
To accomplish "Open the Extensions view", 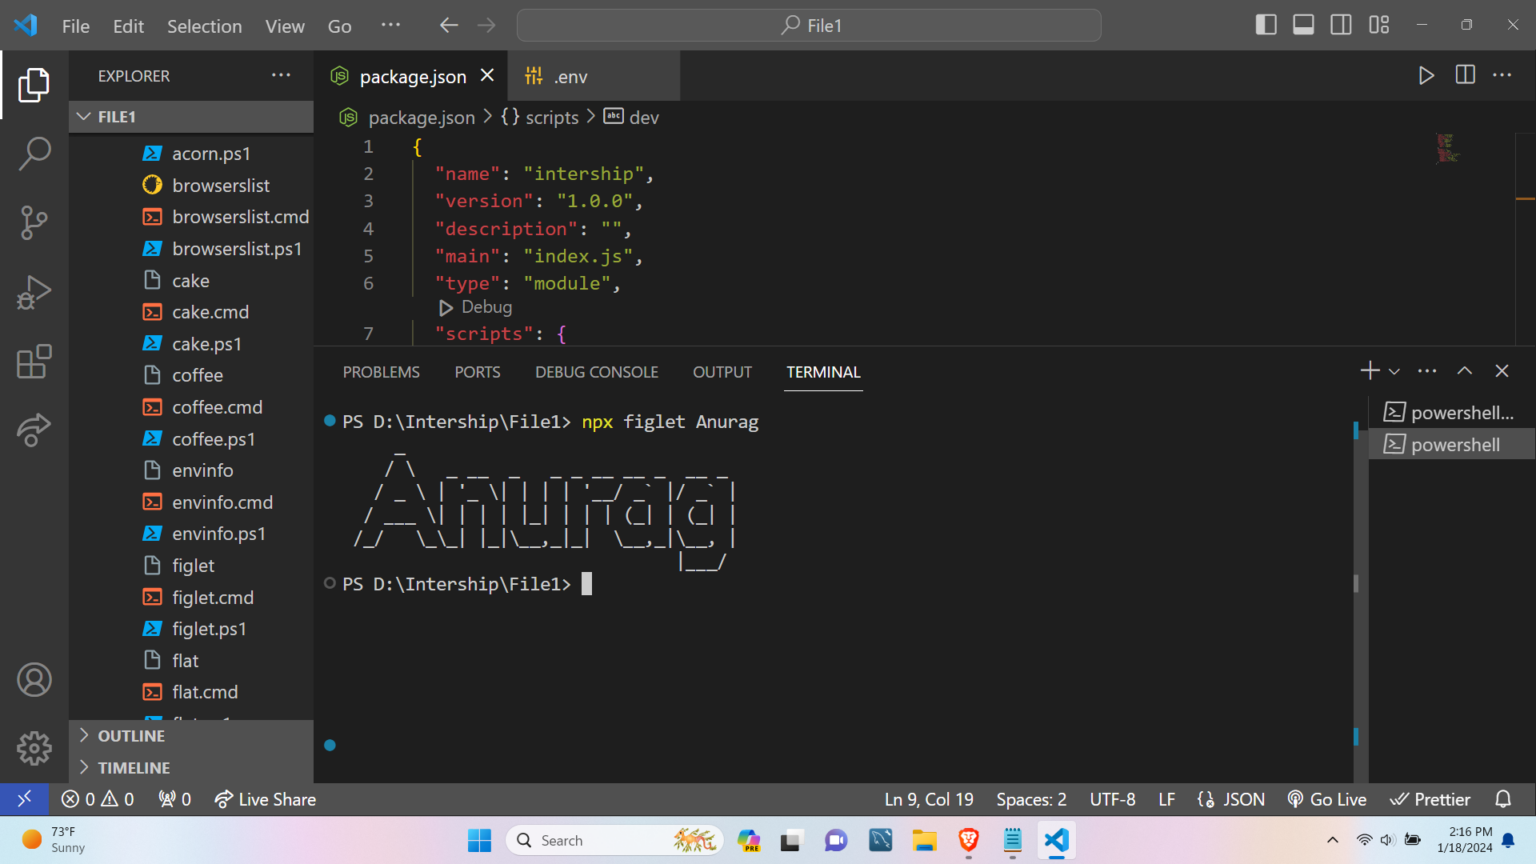I will pos(34,362).
